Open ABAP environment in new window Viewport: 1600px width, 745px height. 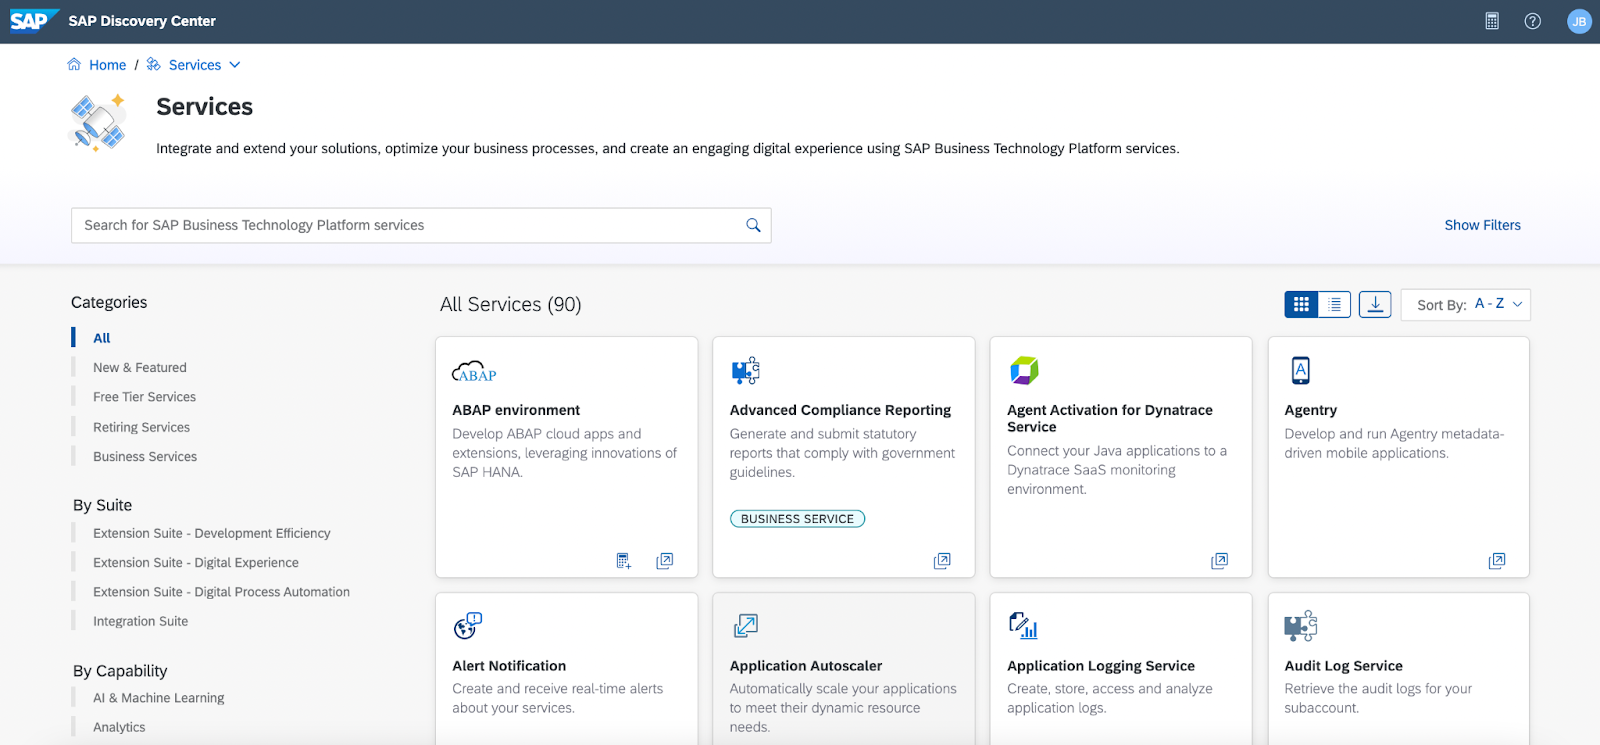click(664, 561)
